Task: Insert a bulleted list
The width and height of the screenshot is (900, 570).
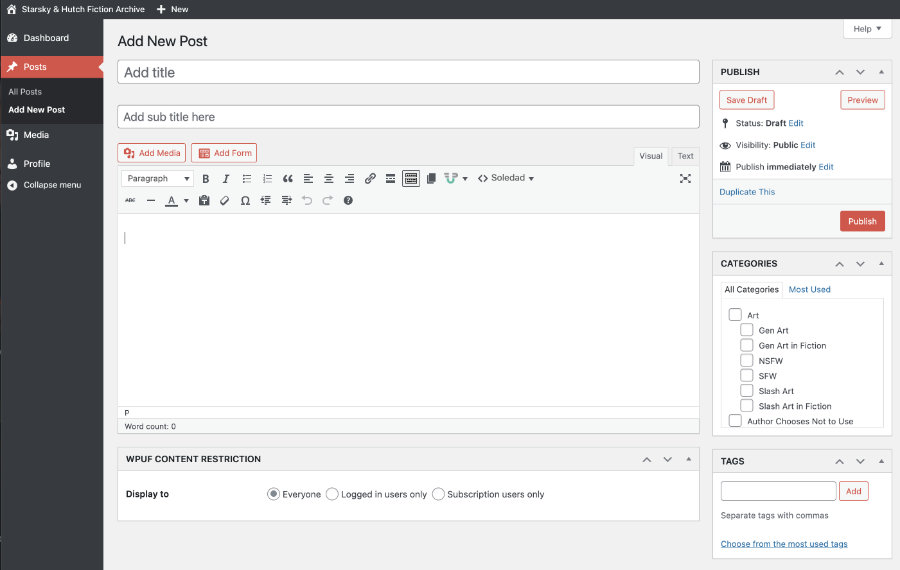Action: (x=247, y=179)
